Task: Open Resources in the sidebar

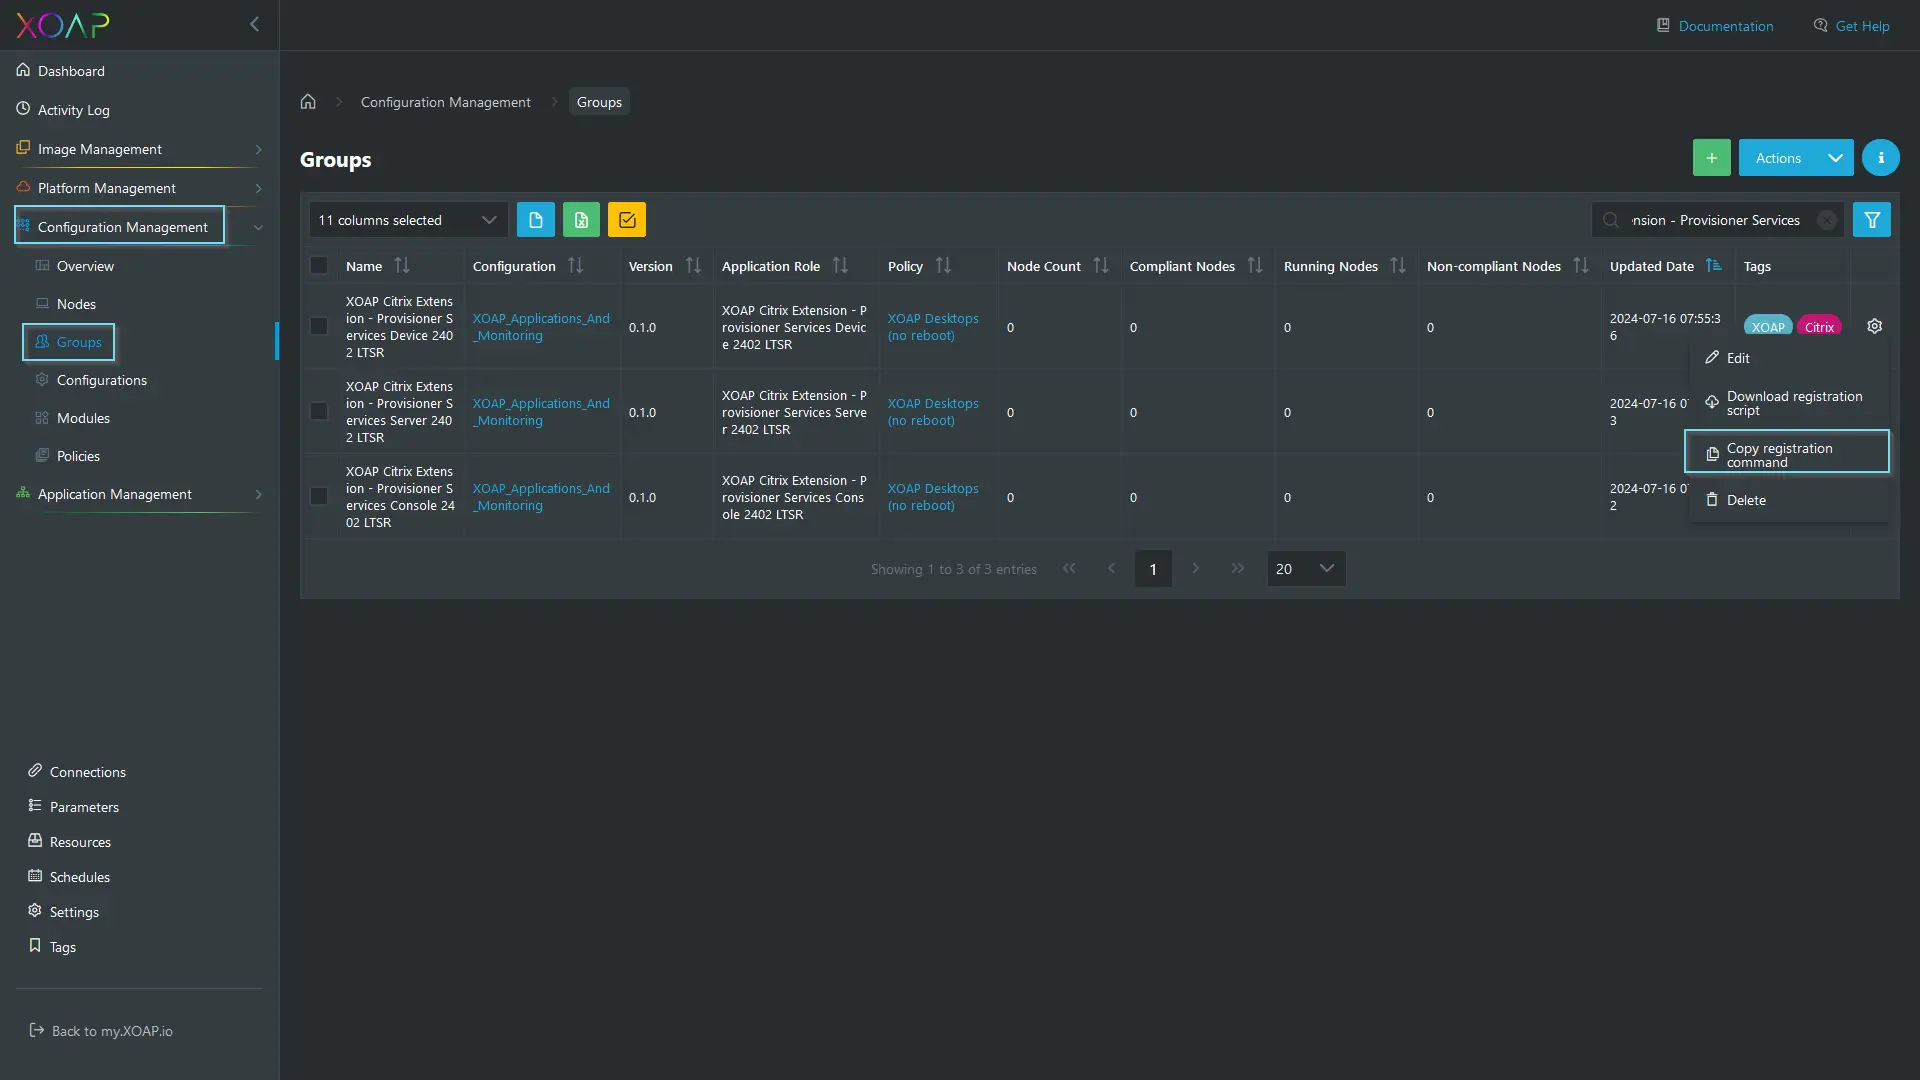Action: [x=80, y=842]
